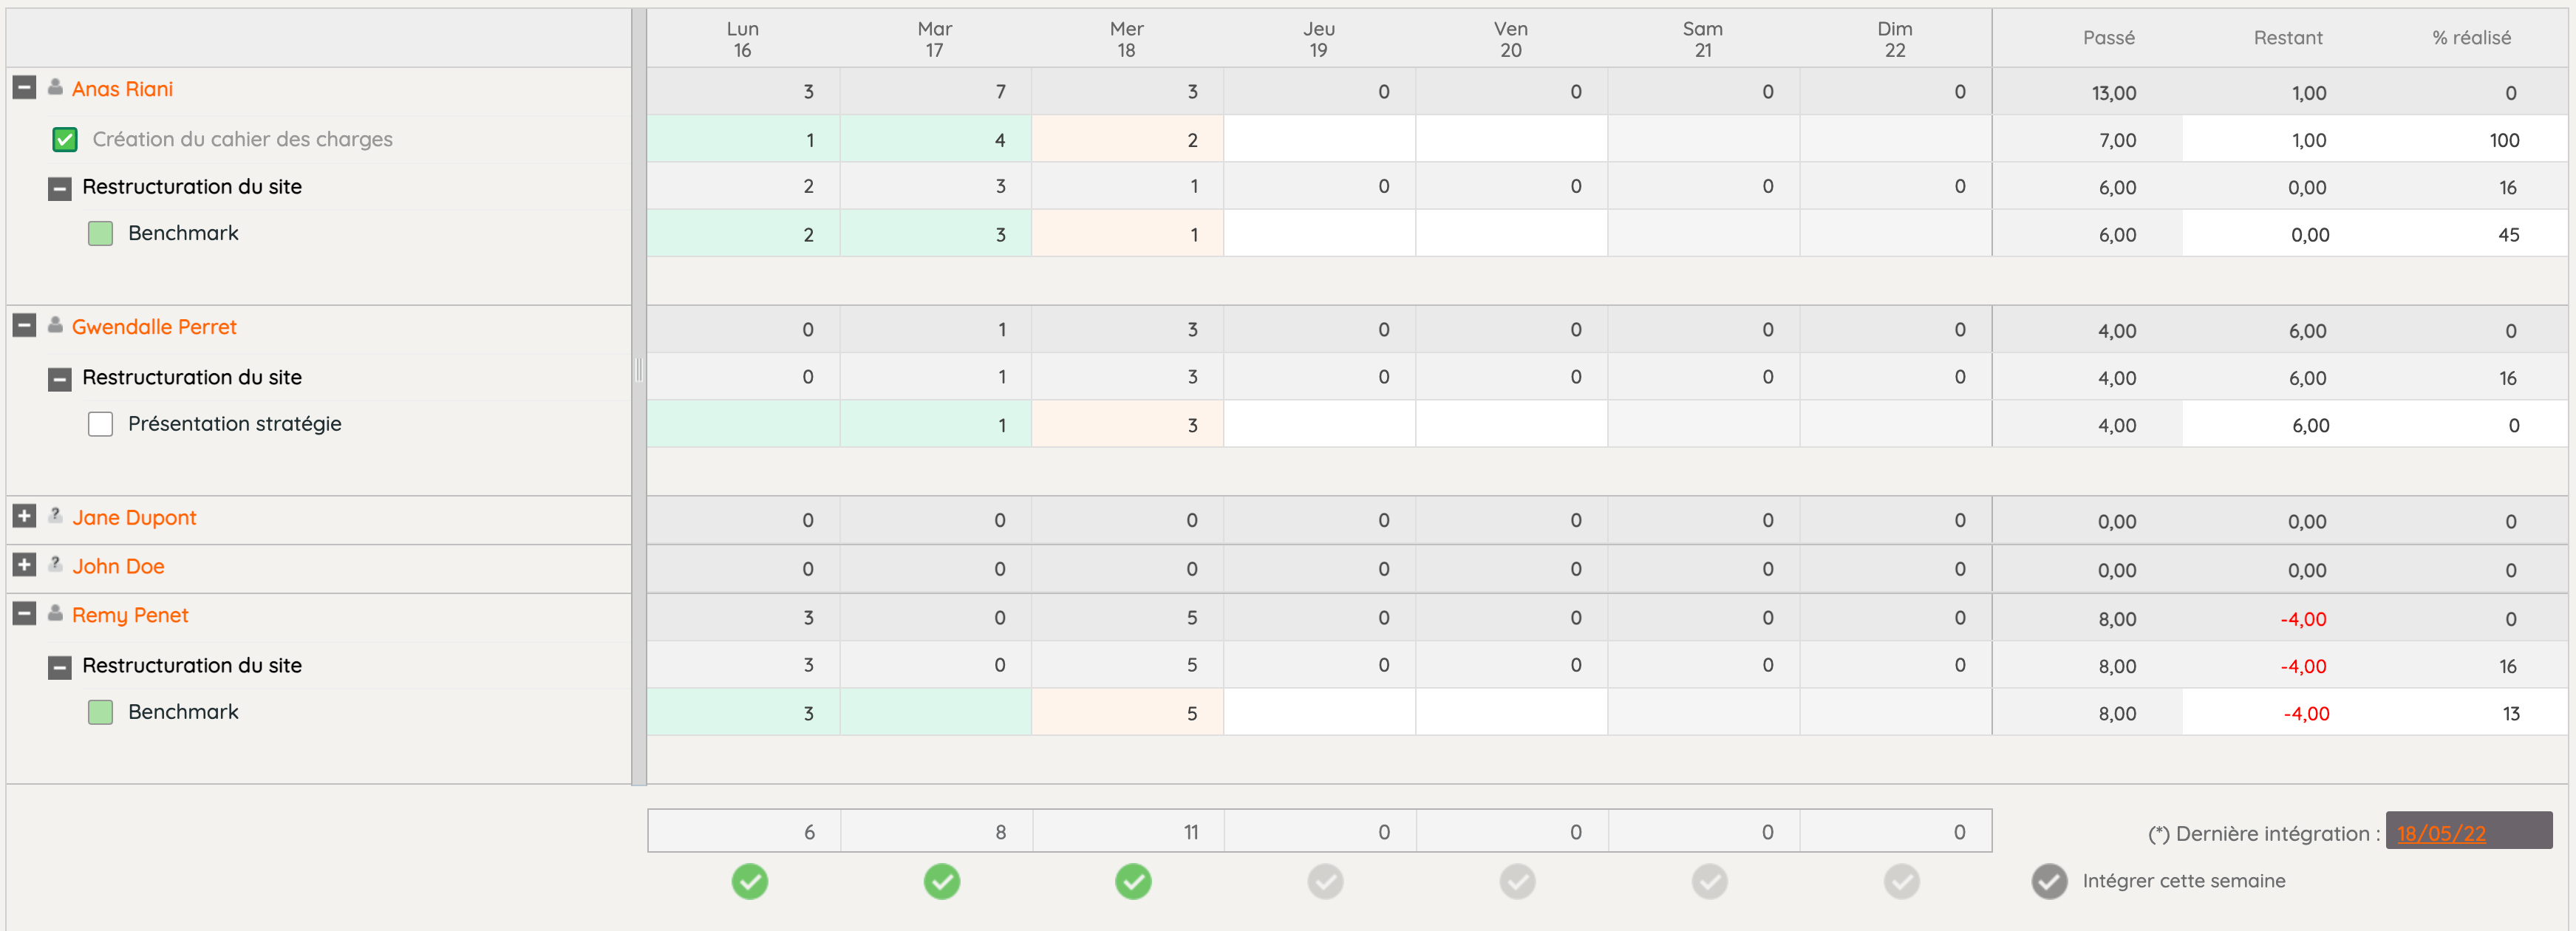Screen dimensions: 2576x931
Task: Click grey validation check under Ven 20
Action: pyautogui.click(x=1517, y=881)
